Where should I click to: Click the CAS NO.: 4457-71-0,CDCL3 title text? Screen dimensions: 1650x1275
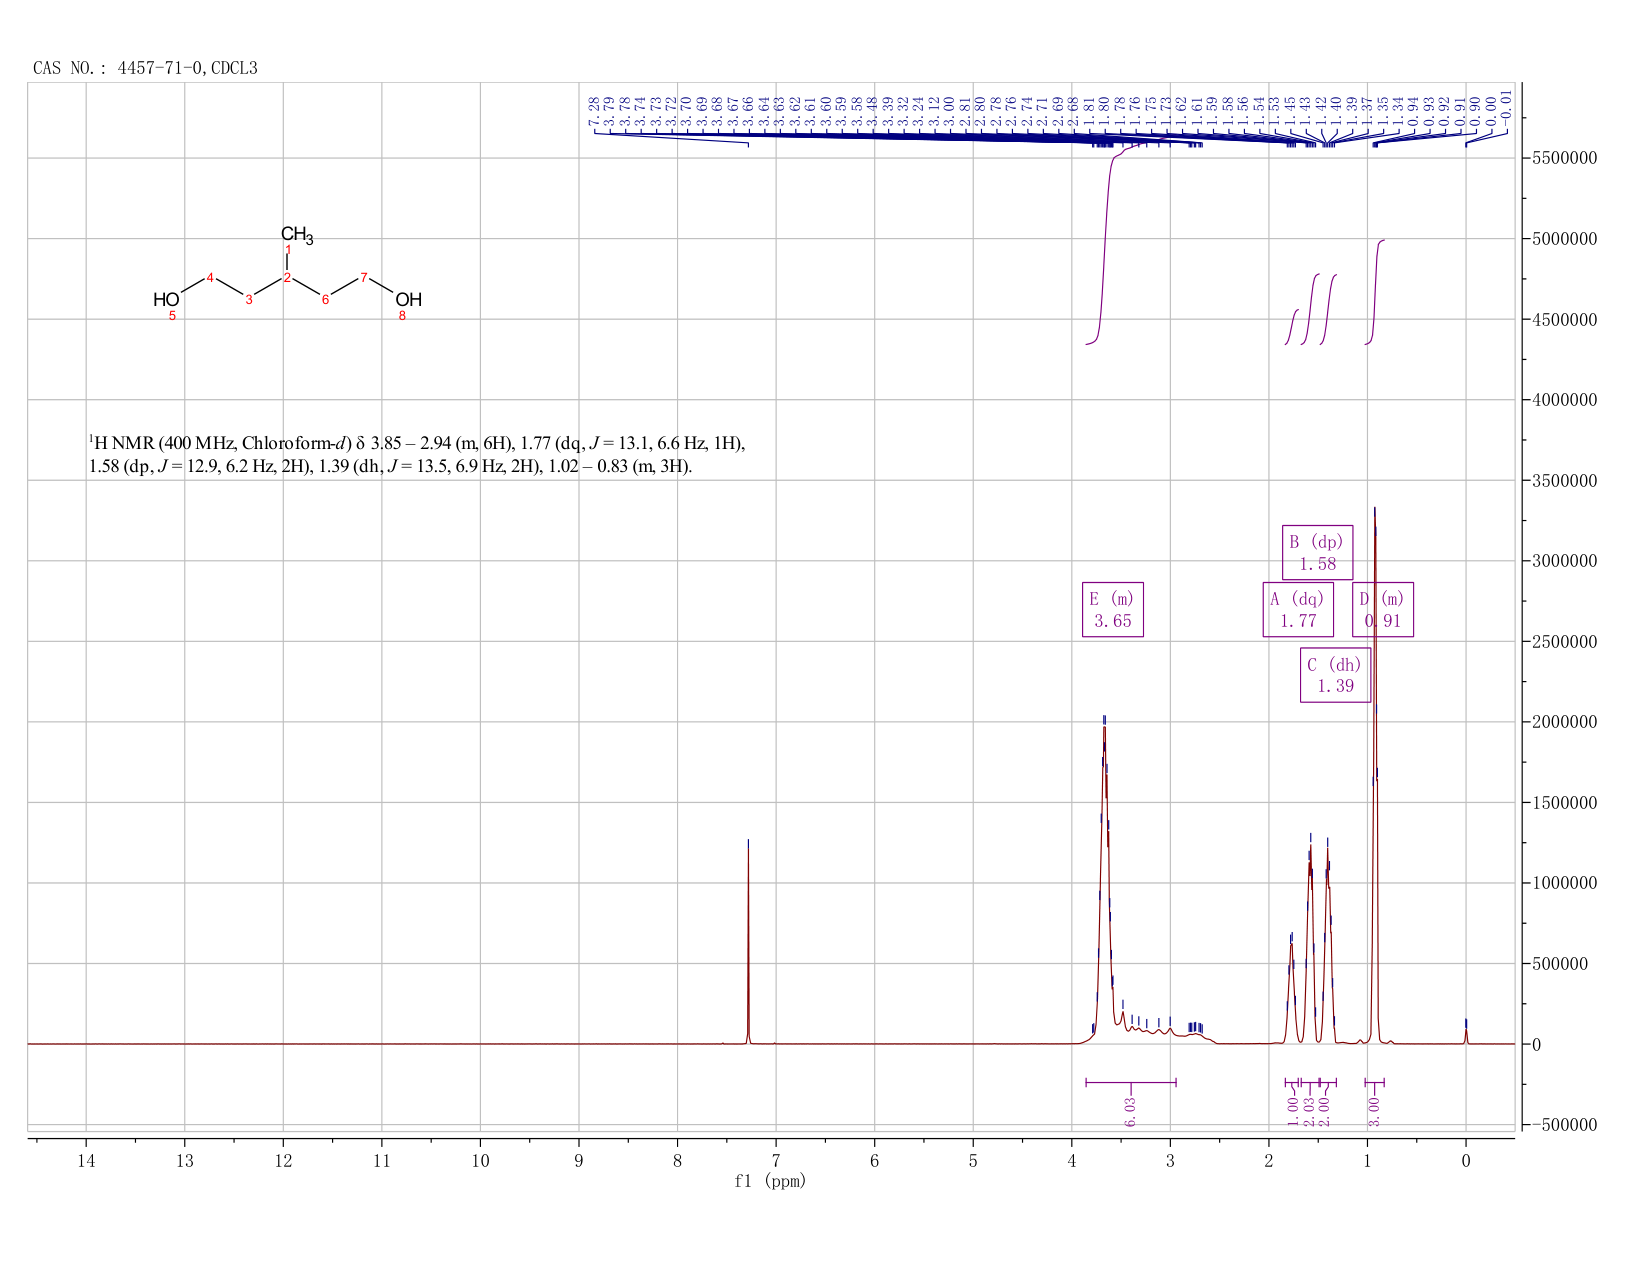(145, 68)
